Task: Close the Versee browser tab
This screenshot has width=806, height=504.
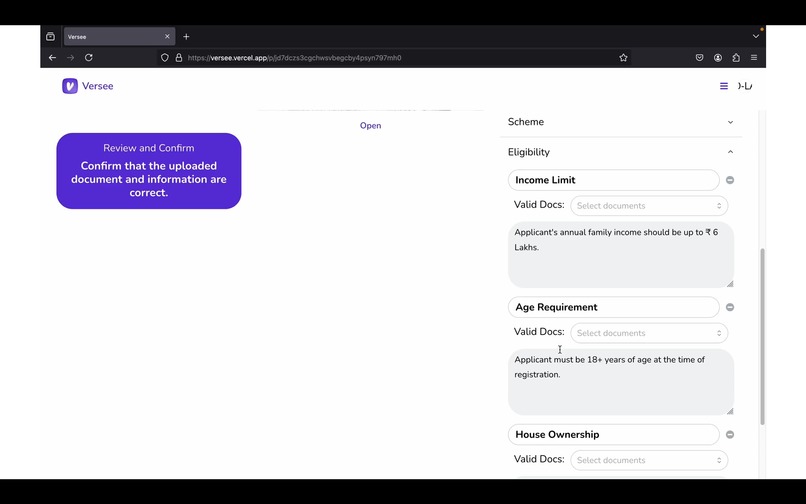Action: 167,37
